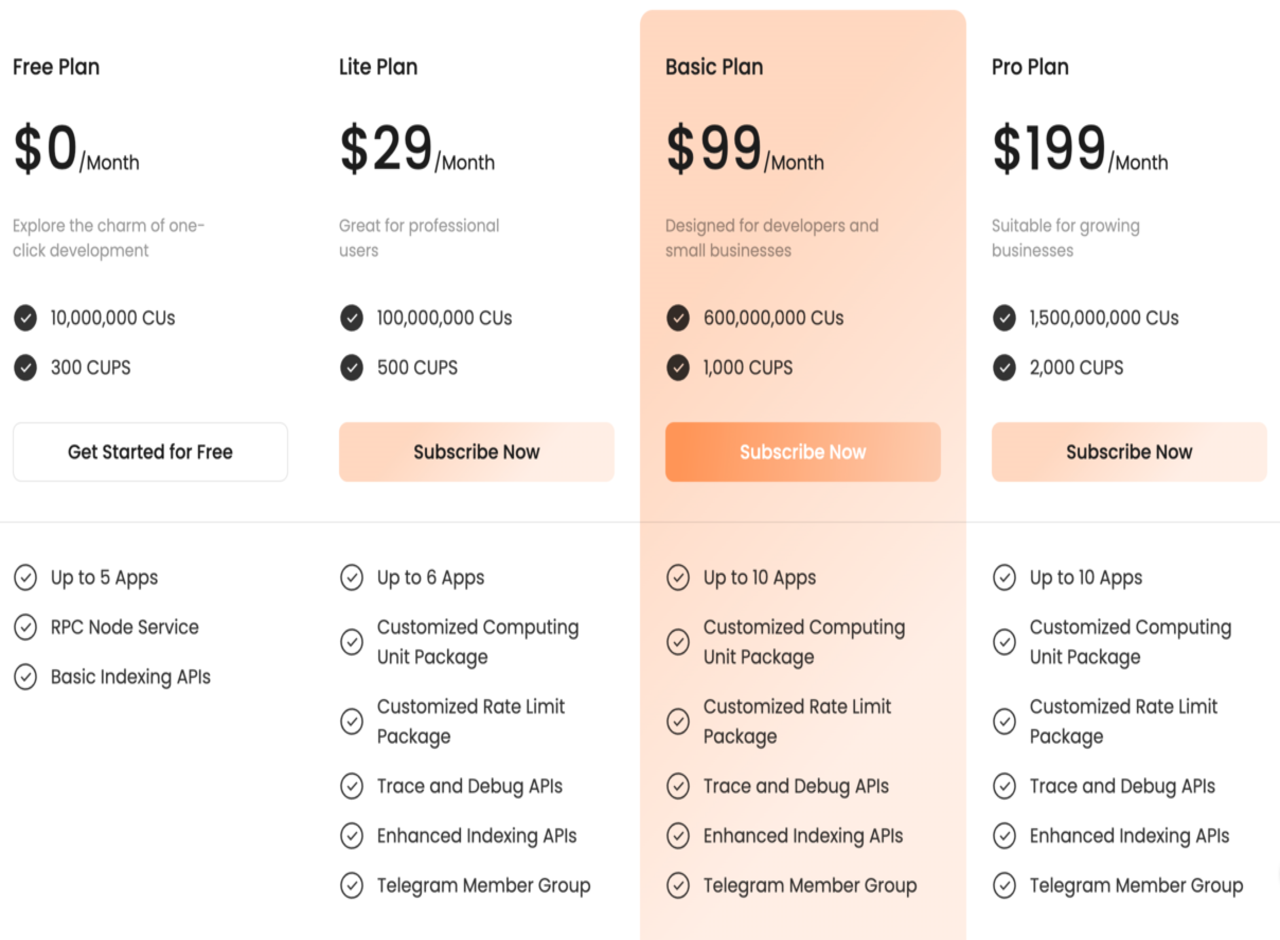Click checkmark icon beside 10,000,000 CUs

click(x=25, y=318)
